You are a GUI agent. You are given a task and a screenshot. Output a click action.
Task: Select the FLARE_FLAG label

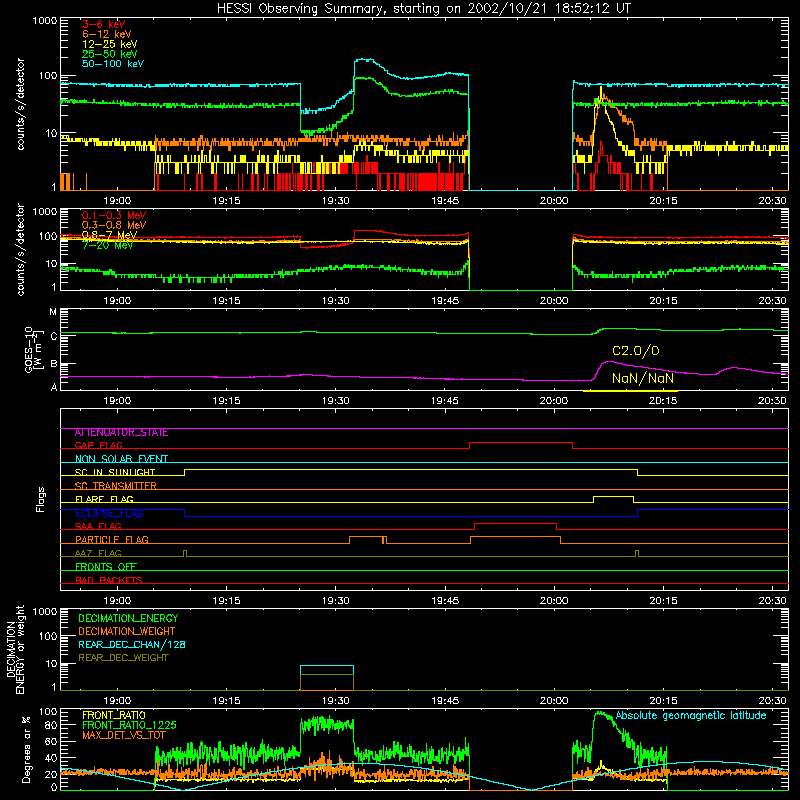pos(104,499)
